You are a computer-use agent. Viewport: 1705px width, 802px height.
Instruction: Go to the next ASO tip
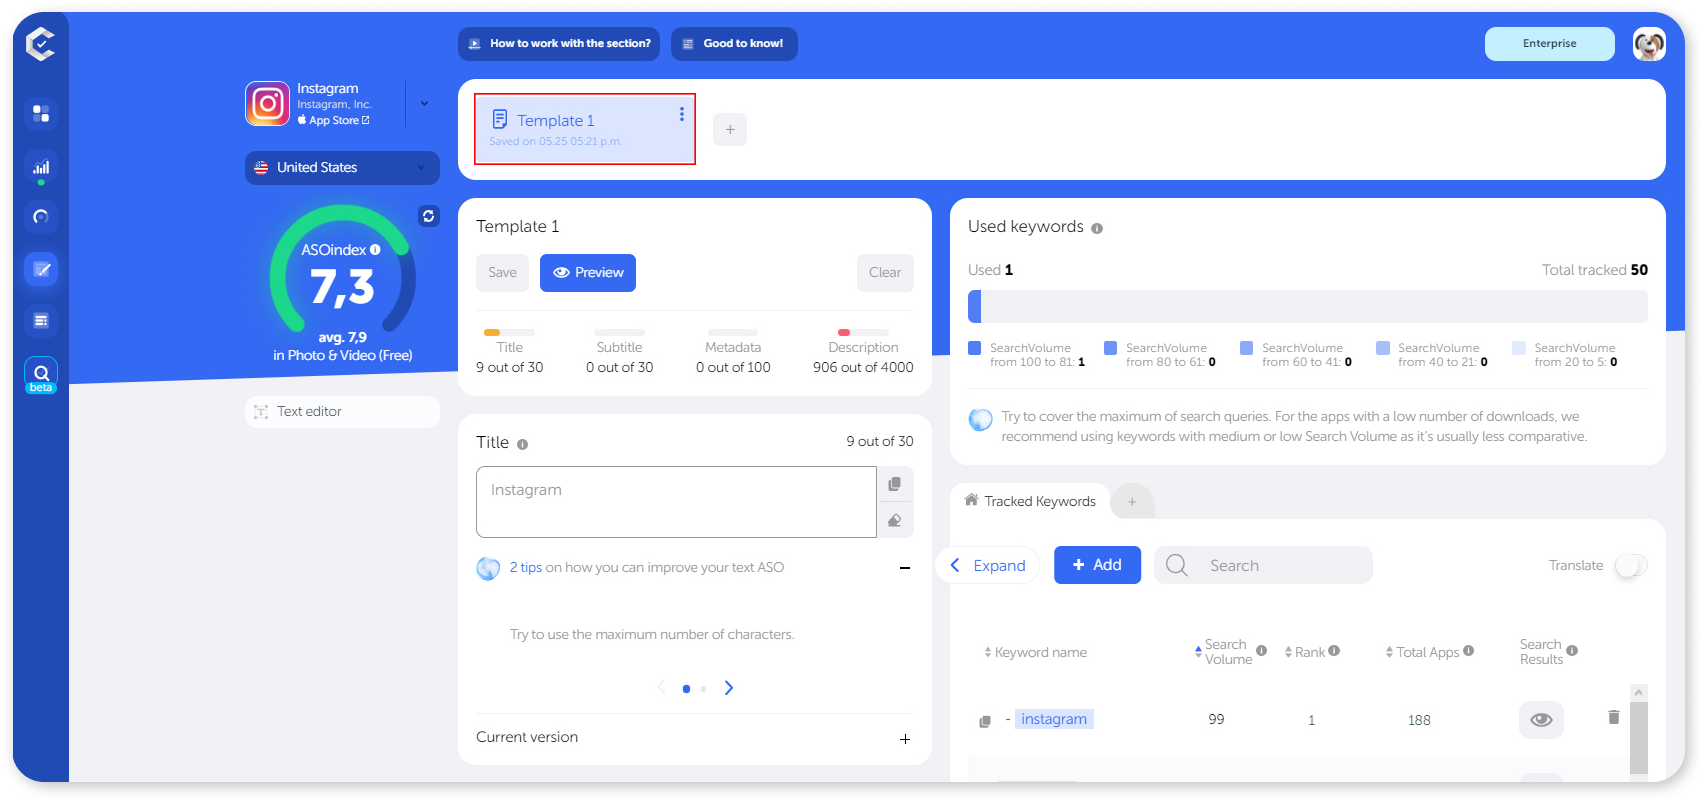(729, 688)
